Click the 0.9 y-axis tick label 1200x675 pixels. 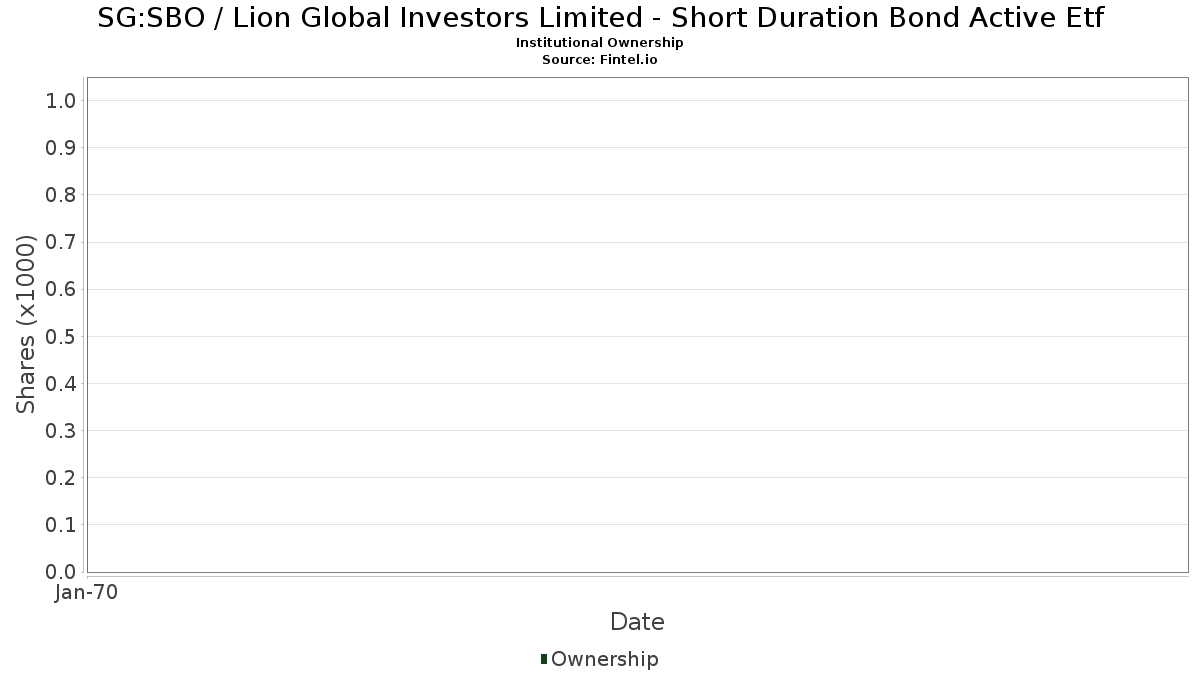click(61, 148)
